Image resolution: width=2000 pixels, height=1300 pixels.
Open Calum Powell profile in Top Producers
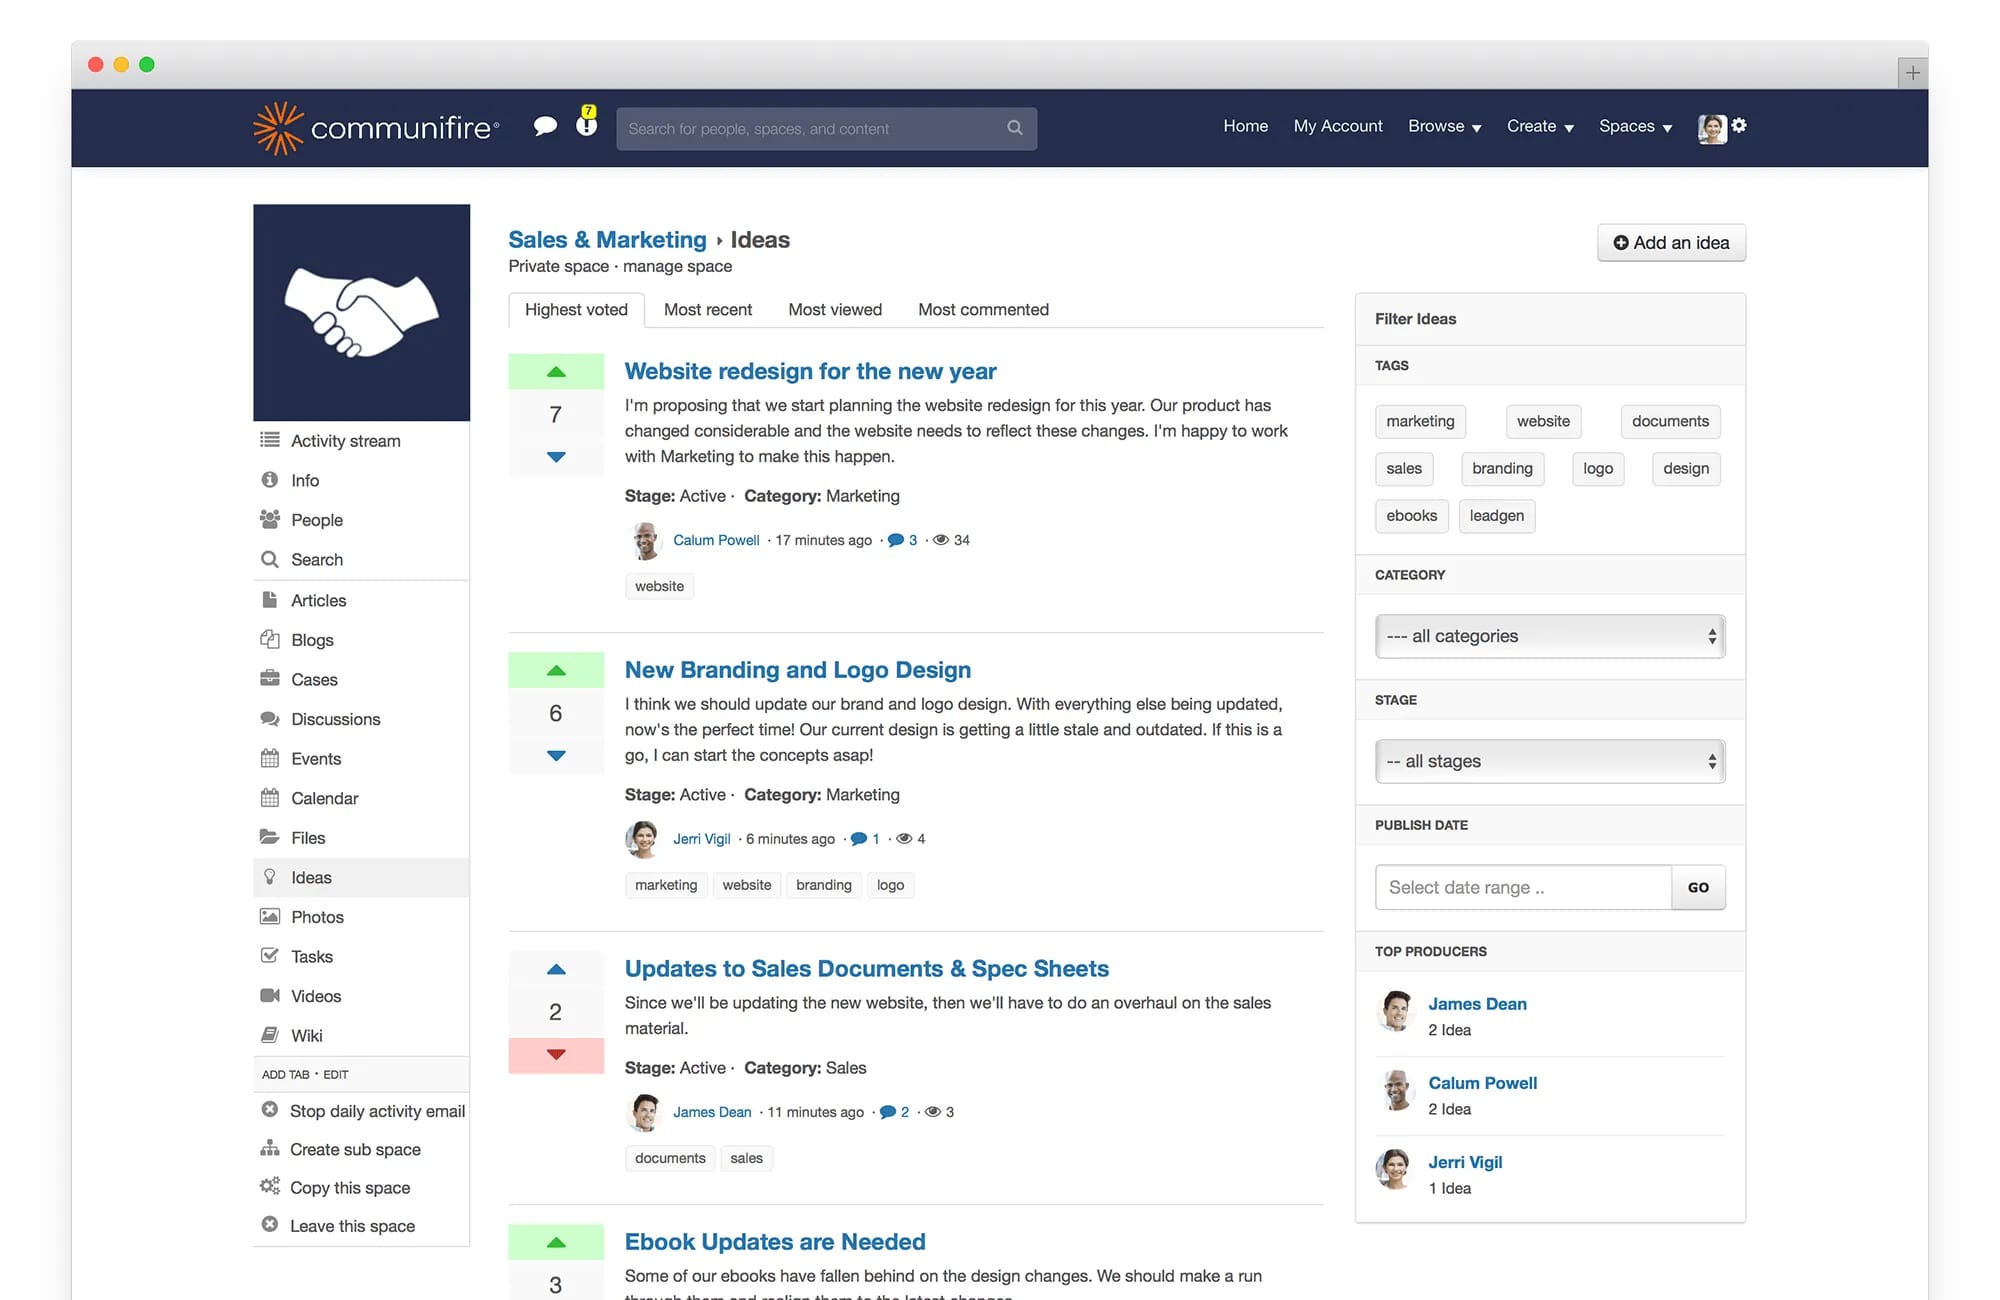point(1482,1083)
